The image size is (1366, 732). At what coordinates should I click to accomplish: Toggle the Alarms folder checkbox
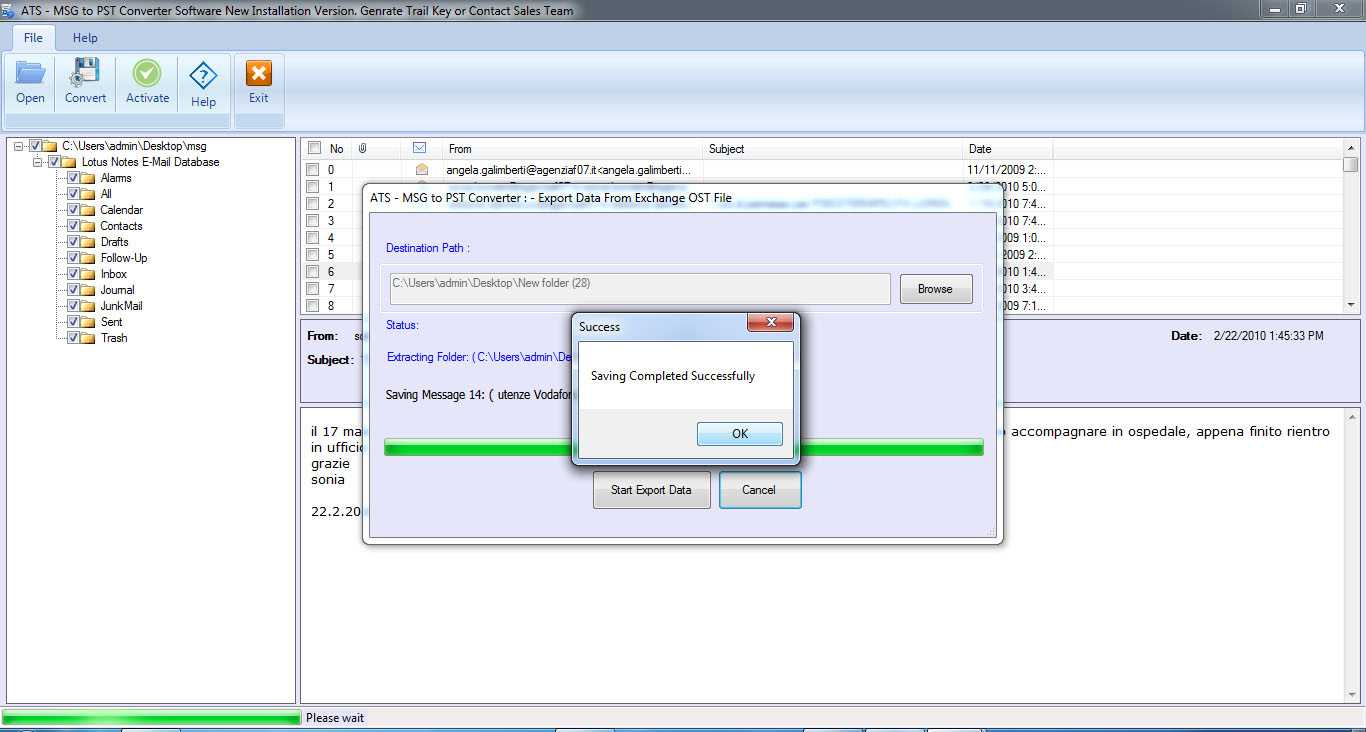coord(73,178)
